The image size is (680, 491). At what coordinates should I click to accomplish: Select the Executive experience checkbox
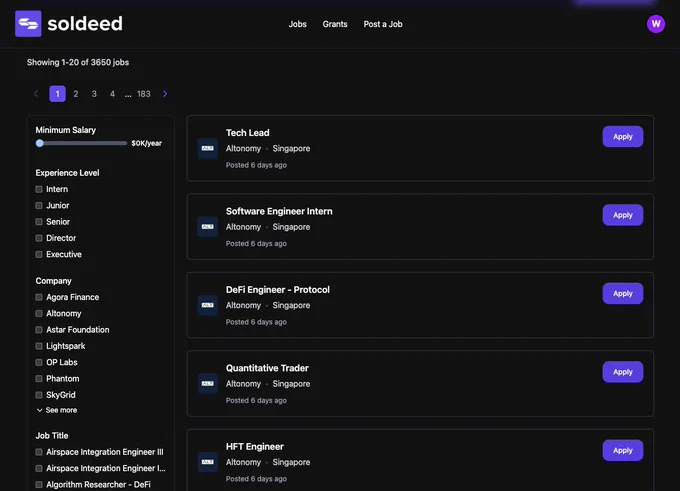(39, 254)
